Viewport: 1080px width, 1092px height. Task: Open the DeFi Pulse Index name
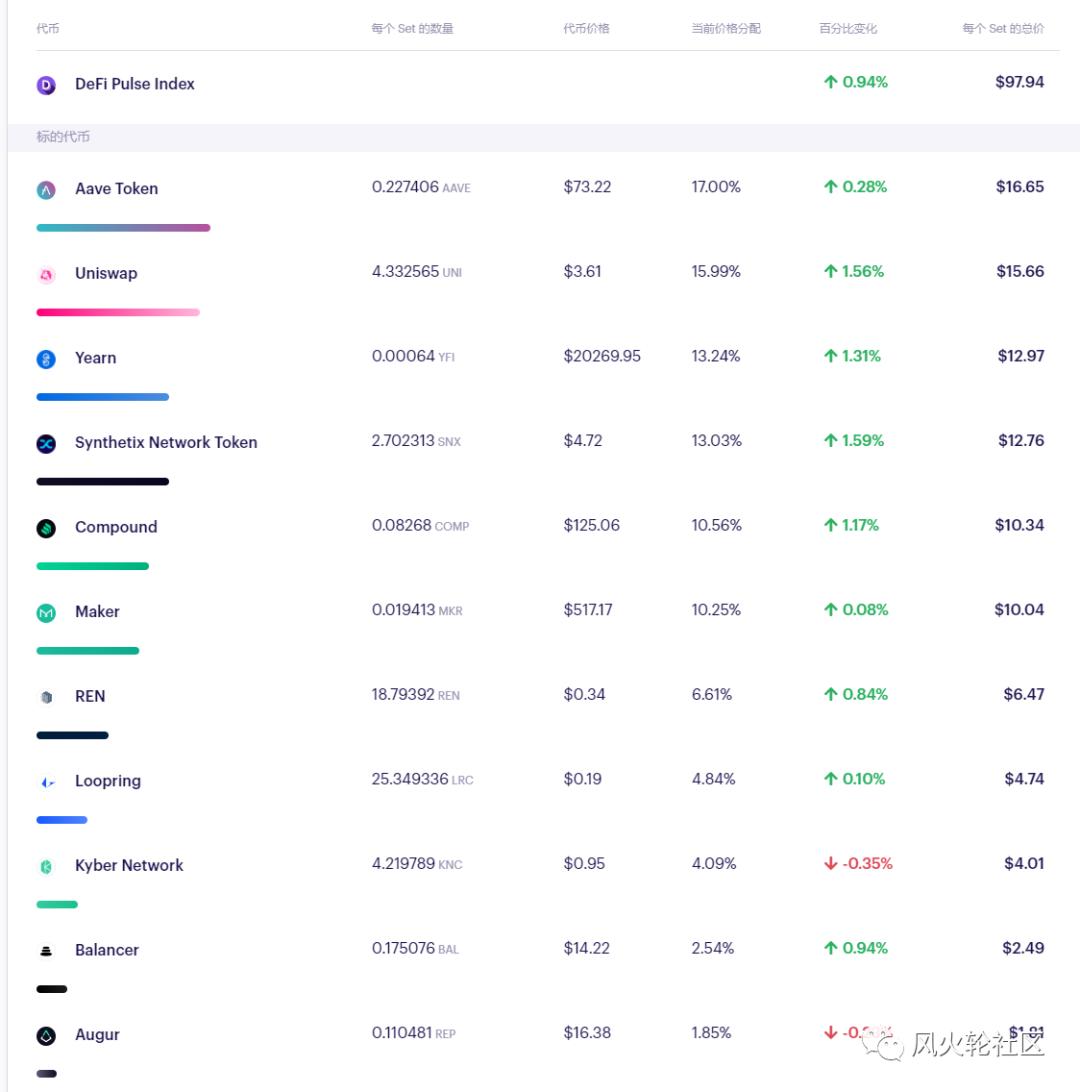point(134,84)
